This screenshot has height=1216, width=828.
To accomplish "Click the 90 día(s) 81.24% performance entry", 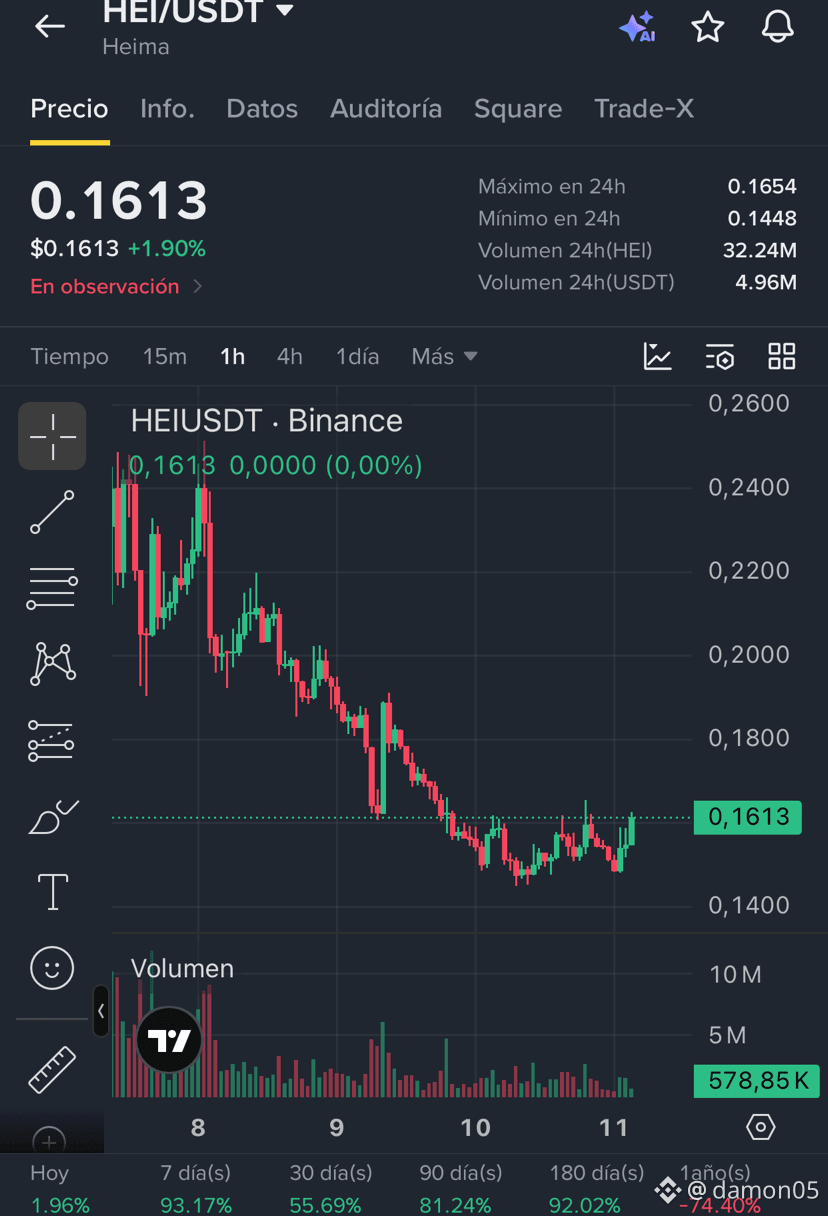I will pos(460,1189).
